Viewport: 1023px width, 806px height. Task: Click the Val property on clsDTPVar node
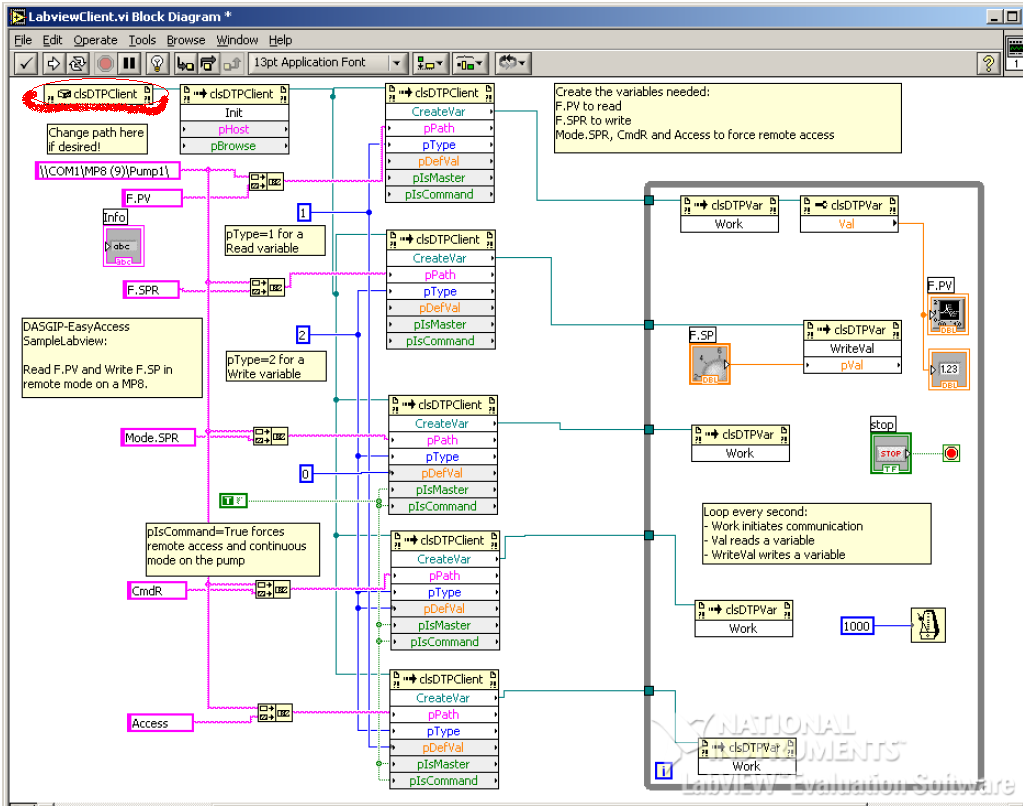tap(849, 223)
